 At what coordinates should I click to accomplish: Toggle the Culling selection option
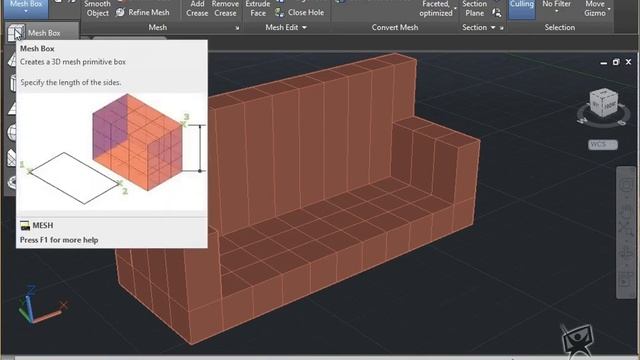pos(522,9)
